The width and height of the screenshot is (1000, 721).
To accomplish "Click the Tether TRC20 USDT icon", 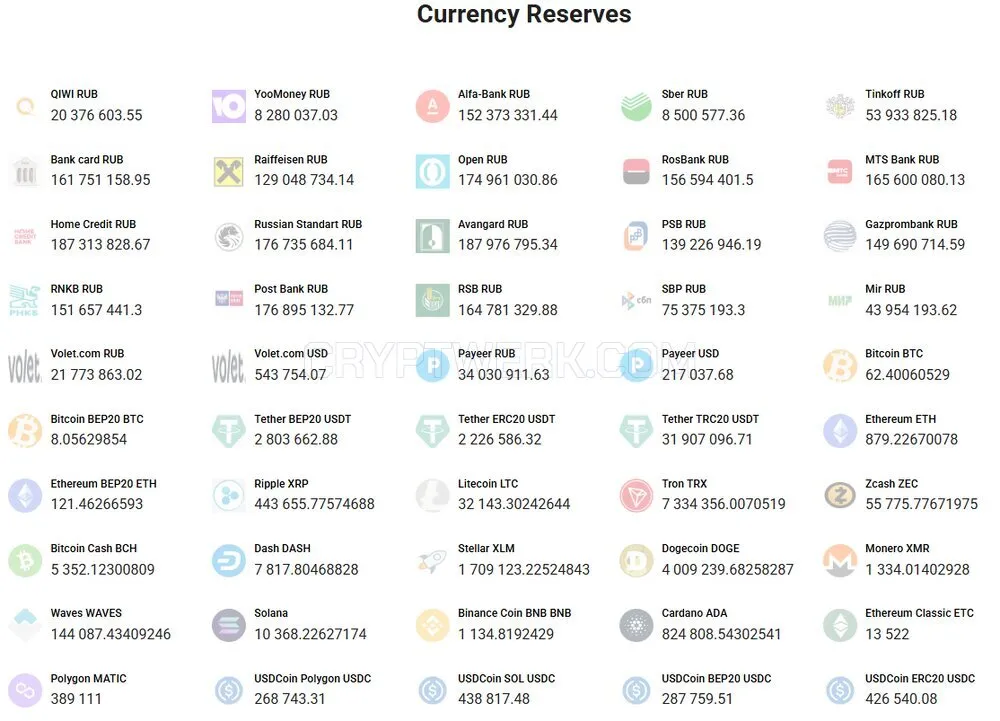I will pyautogui.click(x=636, y=431).
